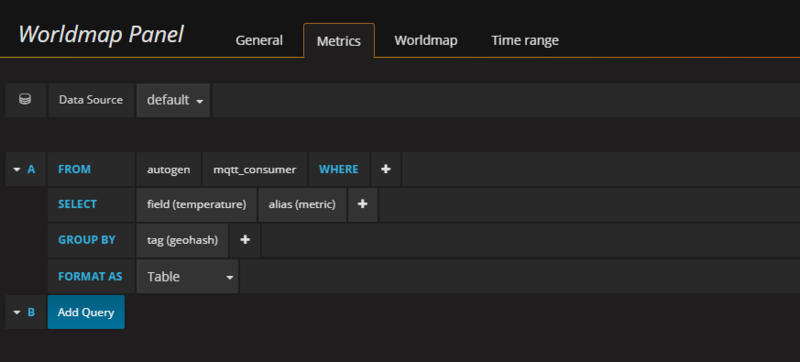The width and height of the screenshot is (800, 362).
Task: Collapse query A using its arrow toggle
Action: click(x=17, y=169)
